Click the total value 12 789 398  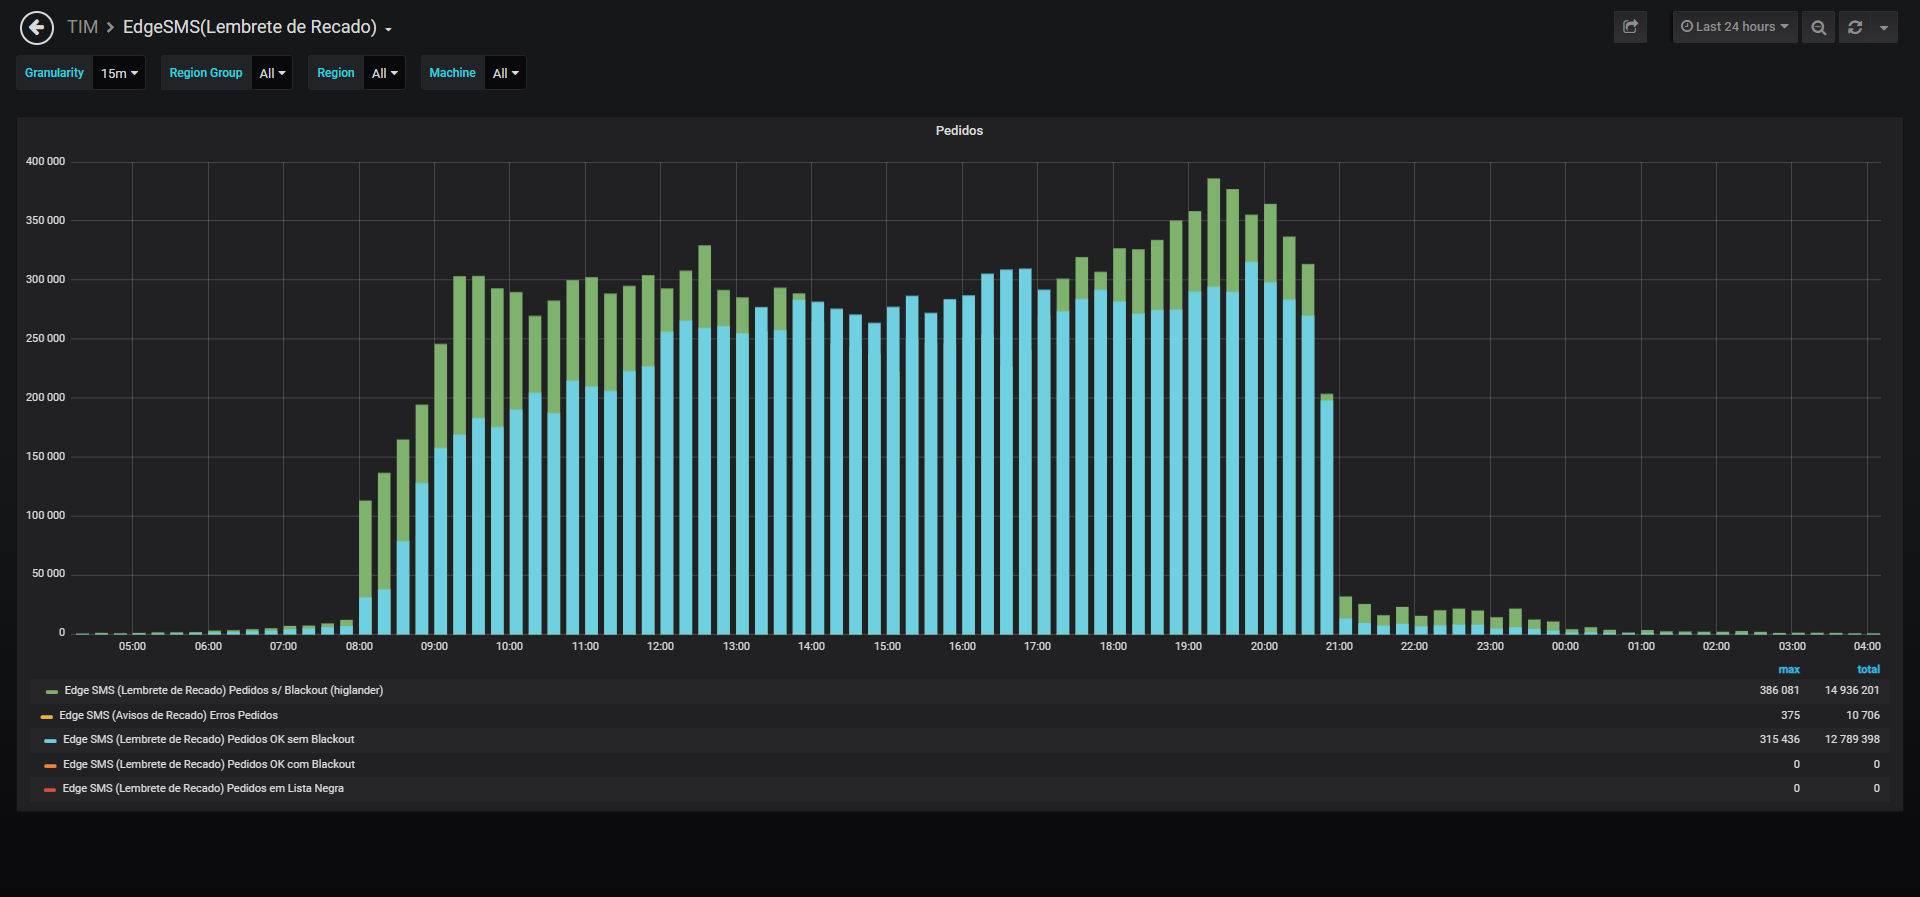coord(1852,740)
